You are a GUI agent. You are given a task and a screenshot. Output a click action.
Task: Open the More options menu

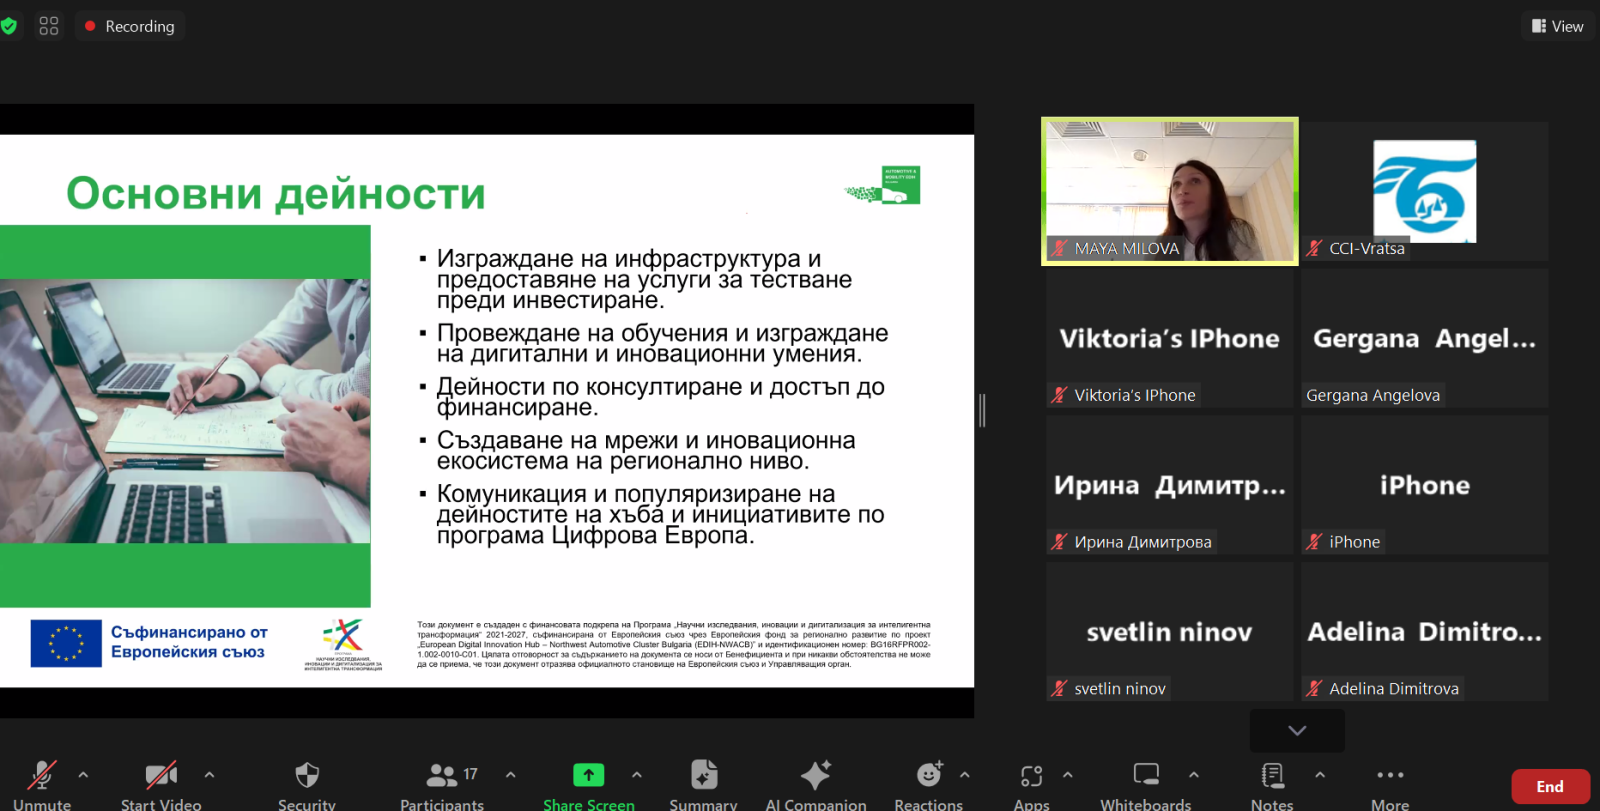pos(1390,776)
